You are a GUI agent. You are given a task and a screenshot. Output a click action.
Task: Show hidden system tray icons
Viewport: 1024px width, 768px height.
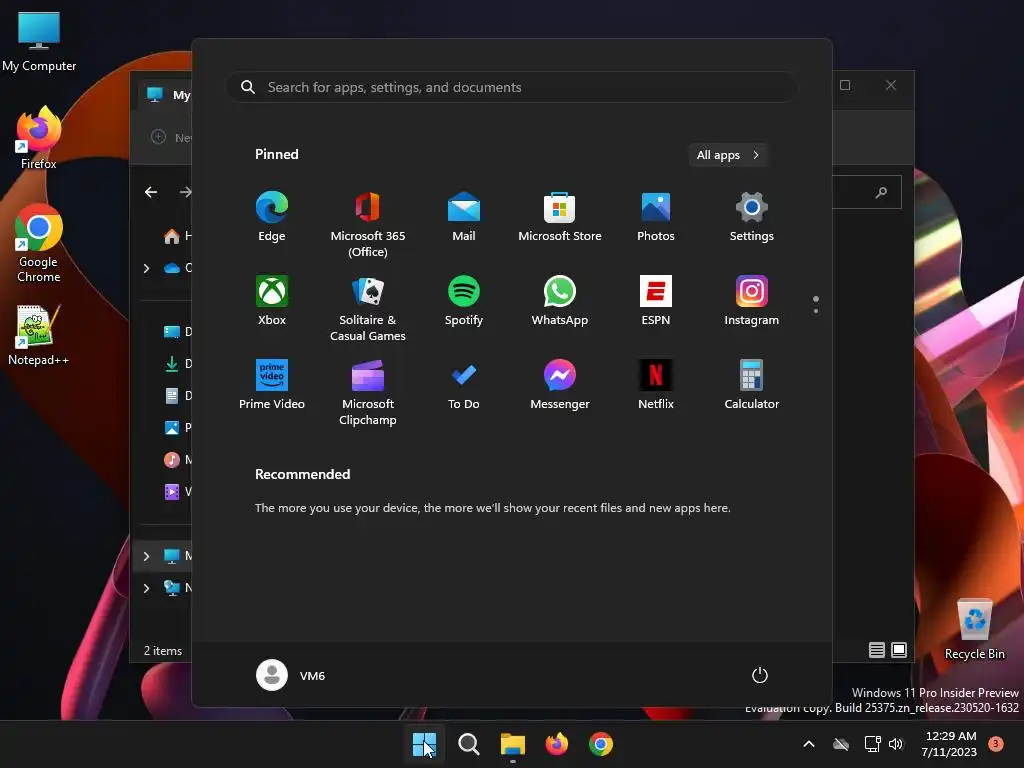tap(808, 744)
